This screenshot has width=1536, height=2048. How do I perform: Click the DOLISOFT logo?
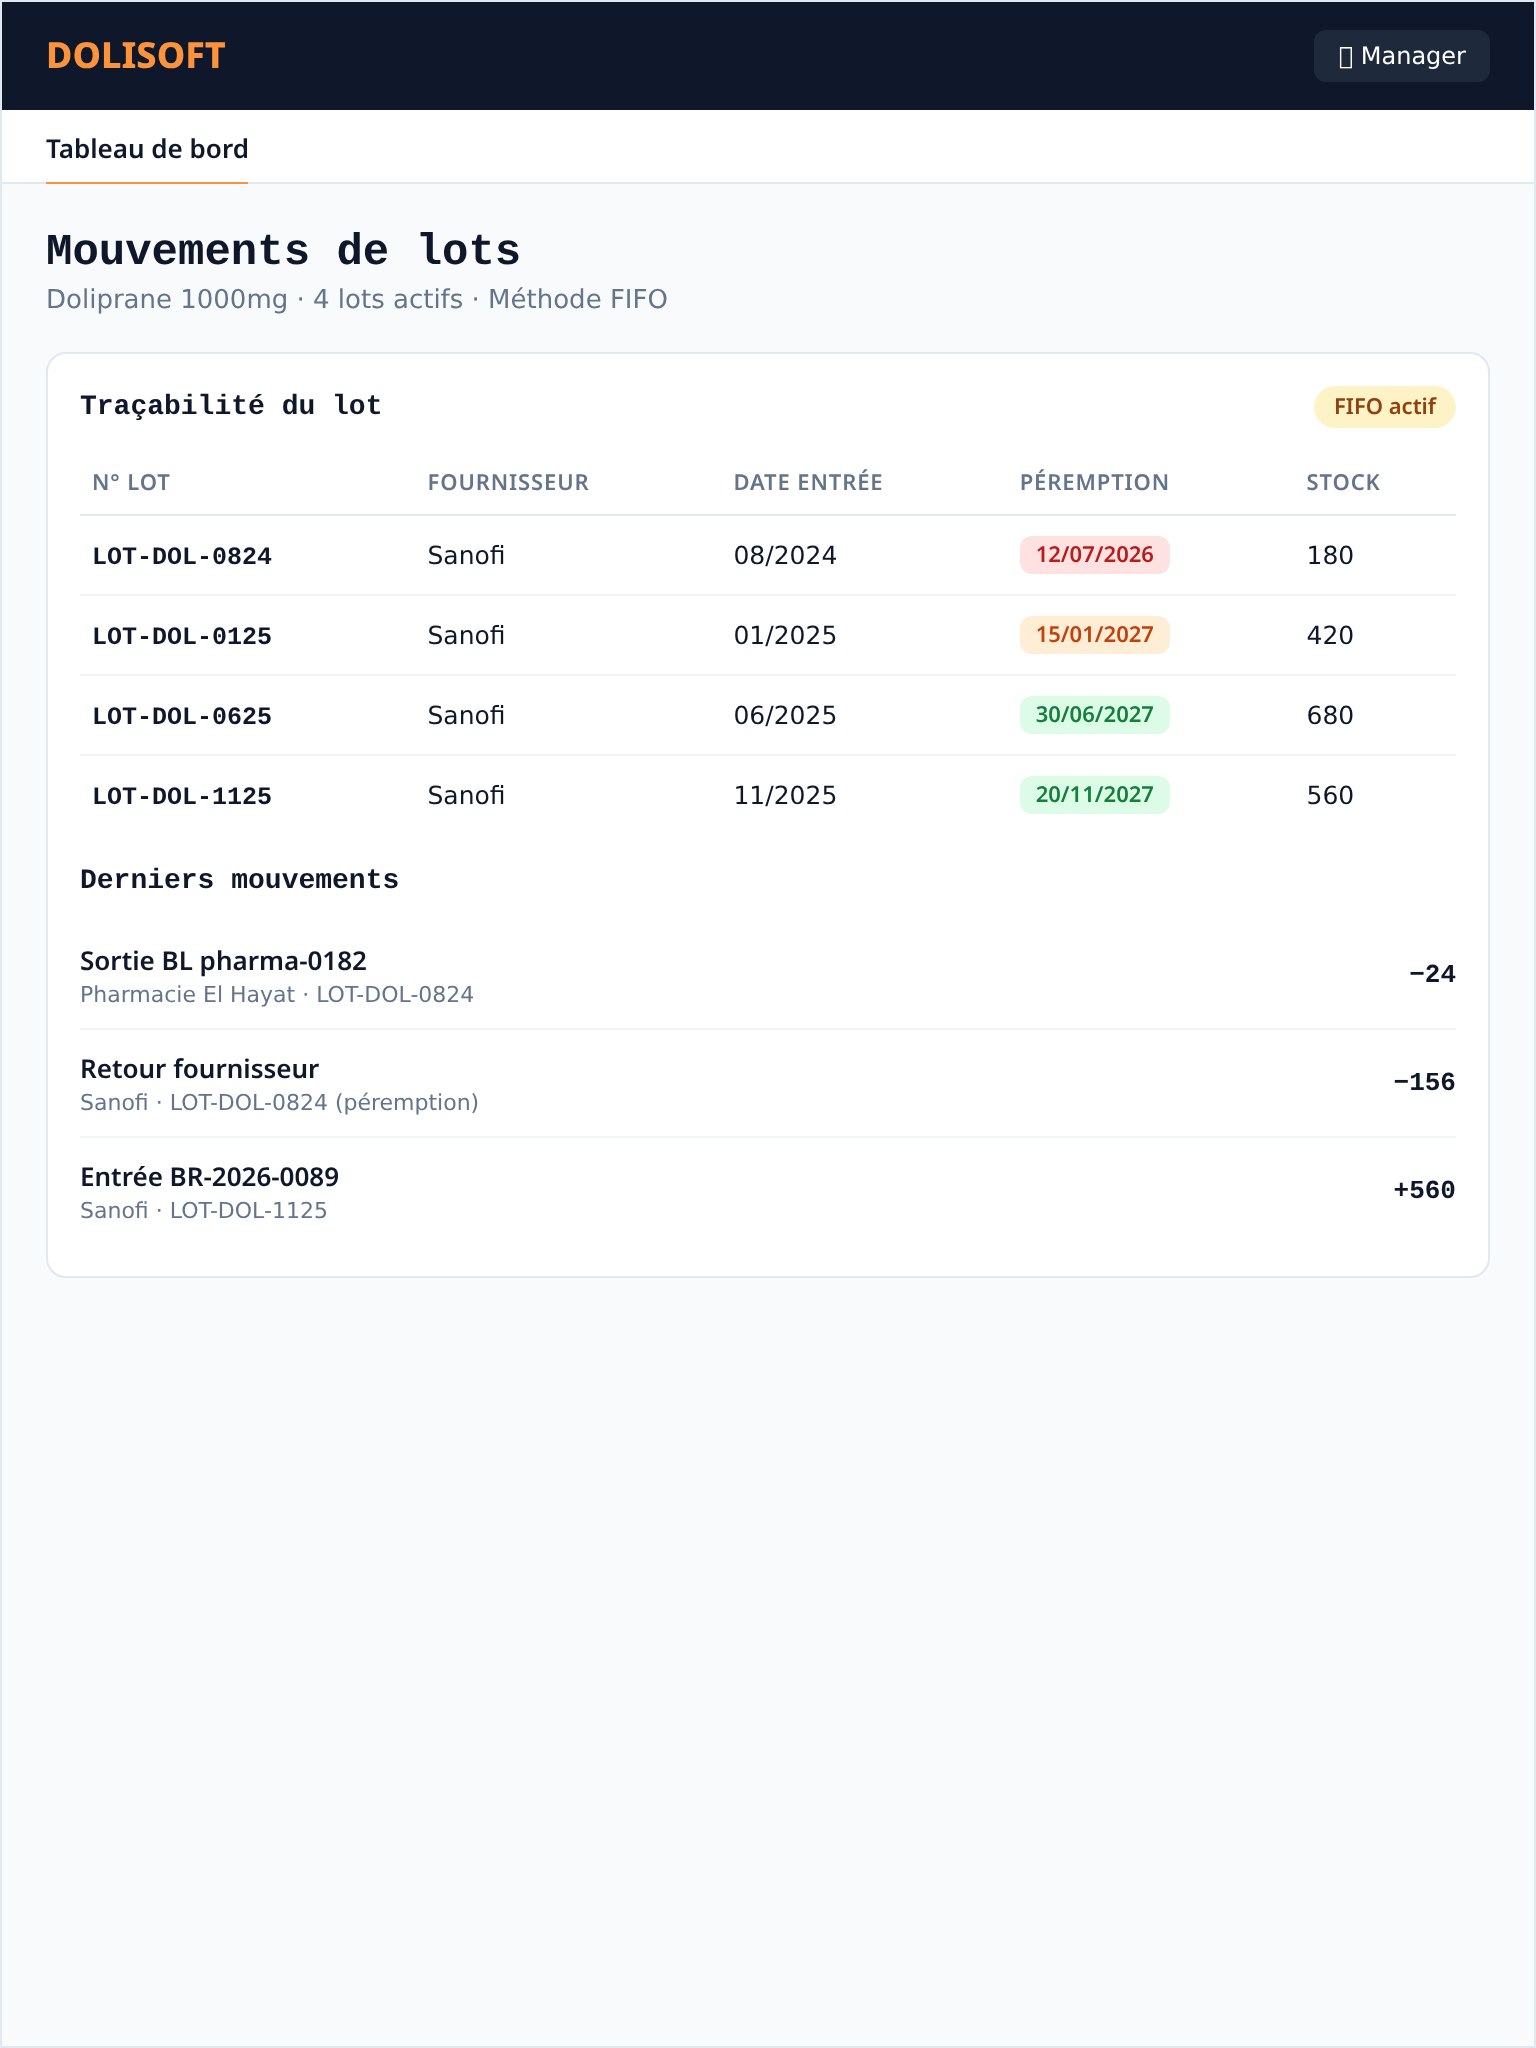136,56
